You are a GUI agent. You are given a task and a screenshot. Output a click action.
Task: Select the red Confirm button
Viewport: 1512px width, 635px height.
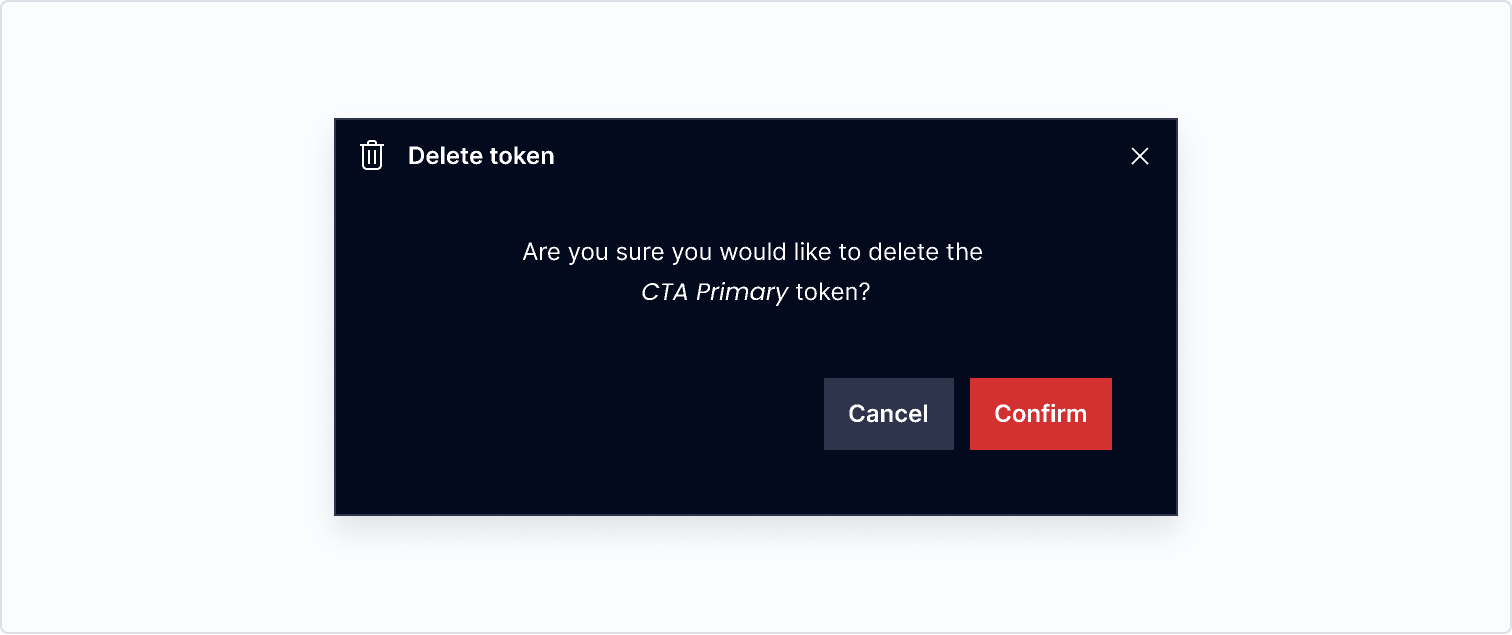point(1041,414)
